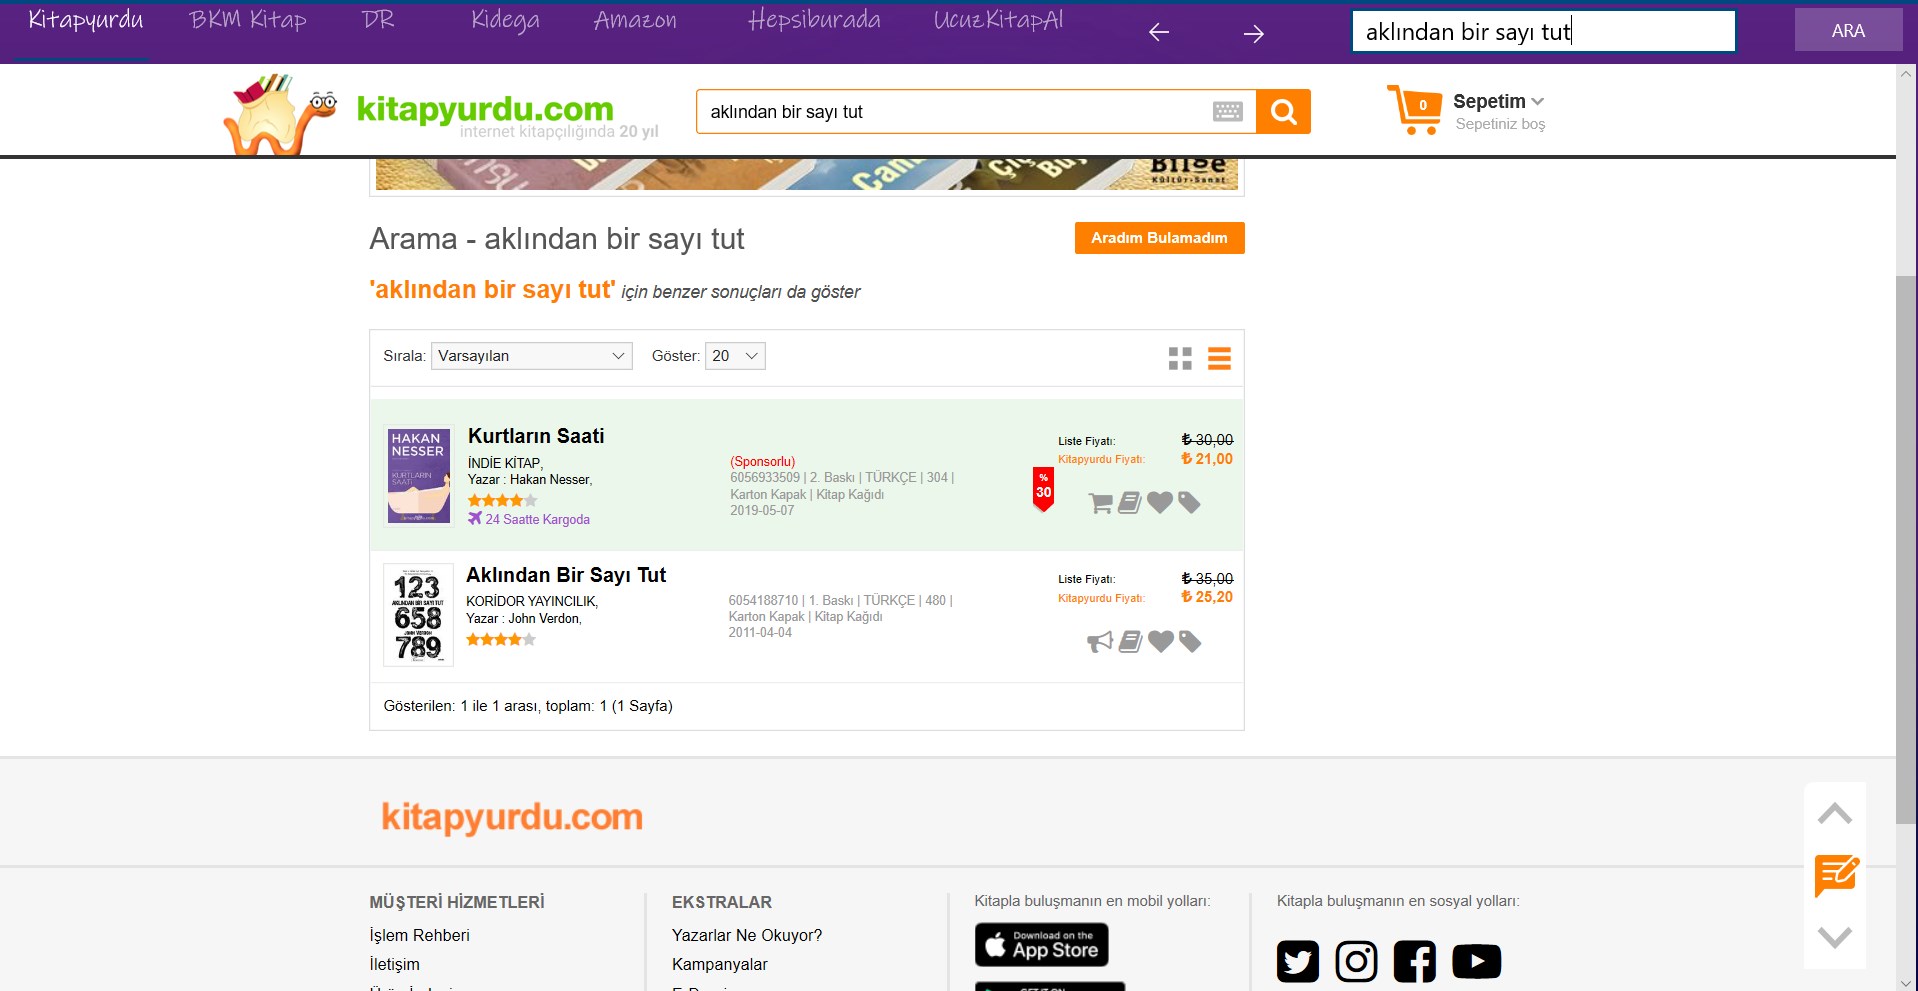Open Aklından Bir Sayı Tut cover thumbnail

click(418, 615)
